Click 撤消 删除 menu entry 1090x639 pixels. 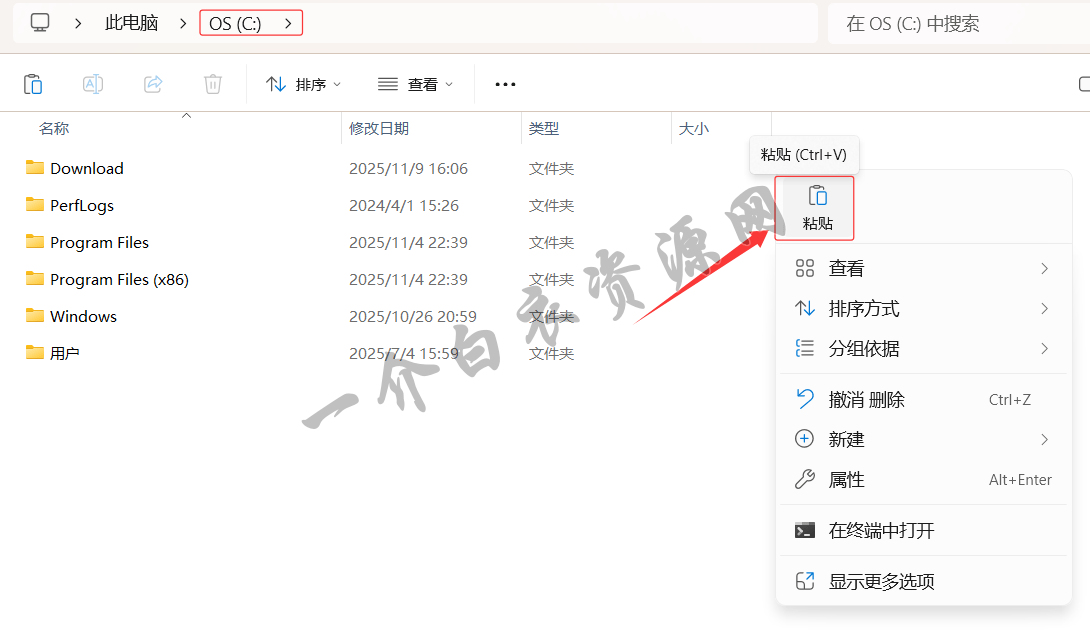point(866,399)
